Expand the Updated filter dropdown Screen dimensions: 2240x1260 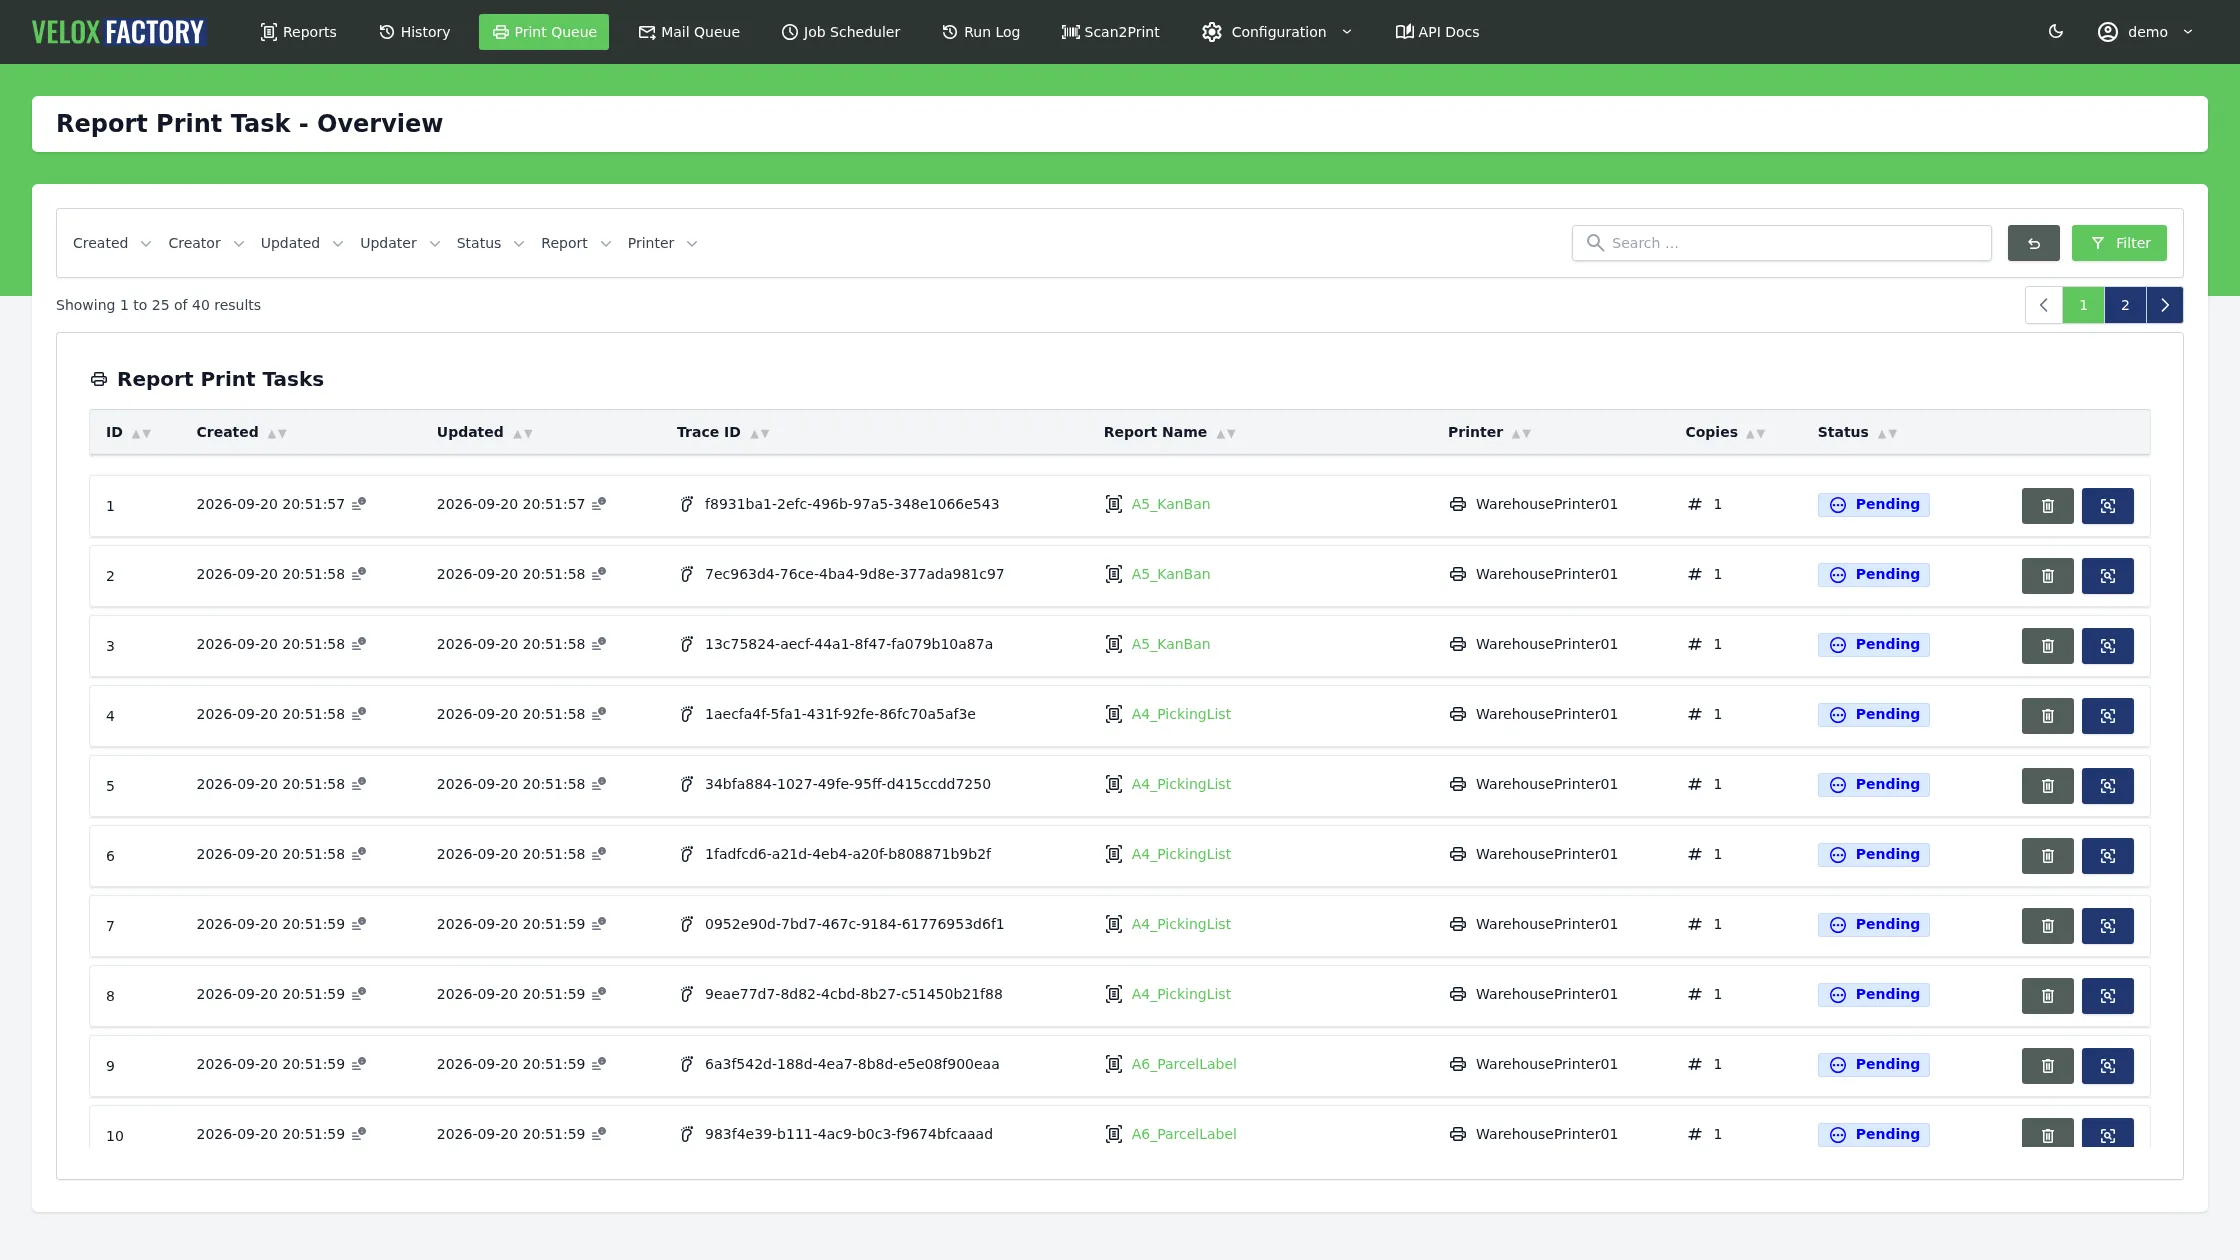coord(302,243)
